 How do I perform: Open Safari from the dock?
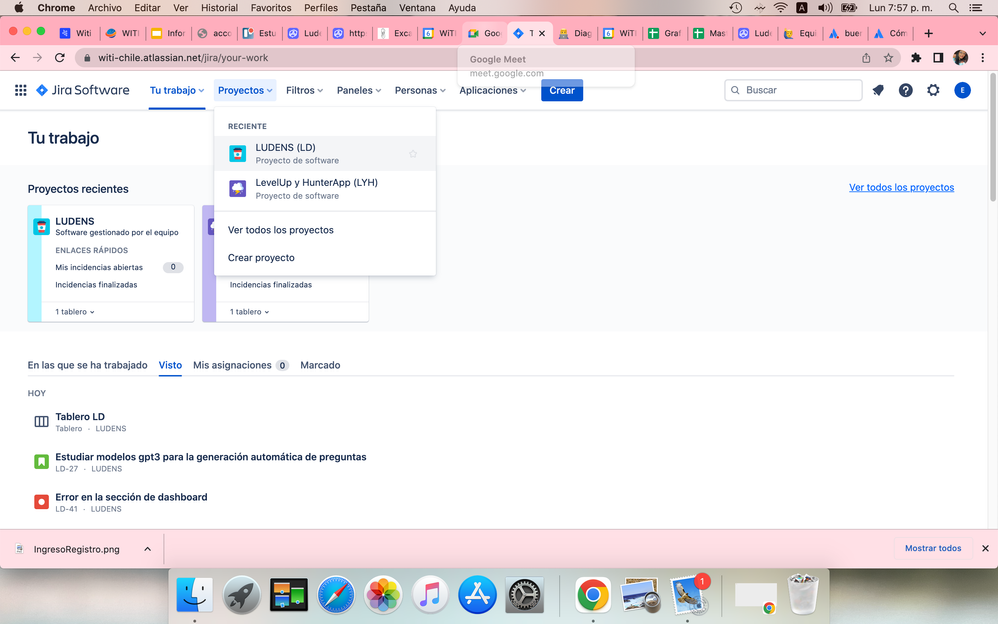coord(336,595)
